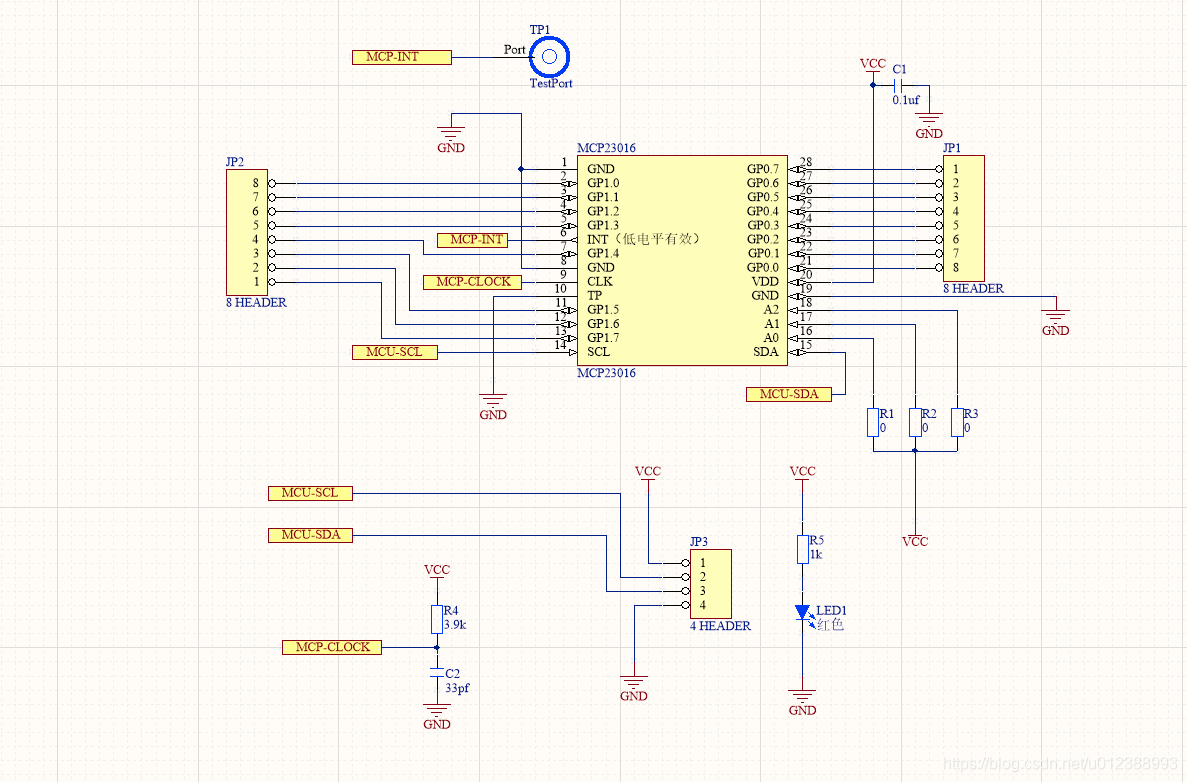Select the MCP-CLOCK label near resistor R4
This screenshot has height=782, width=1187.
[x=332, y=647]
